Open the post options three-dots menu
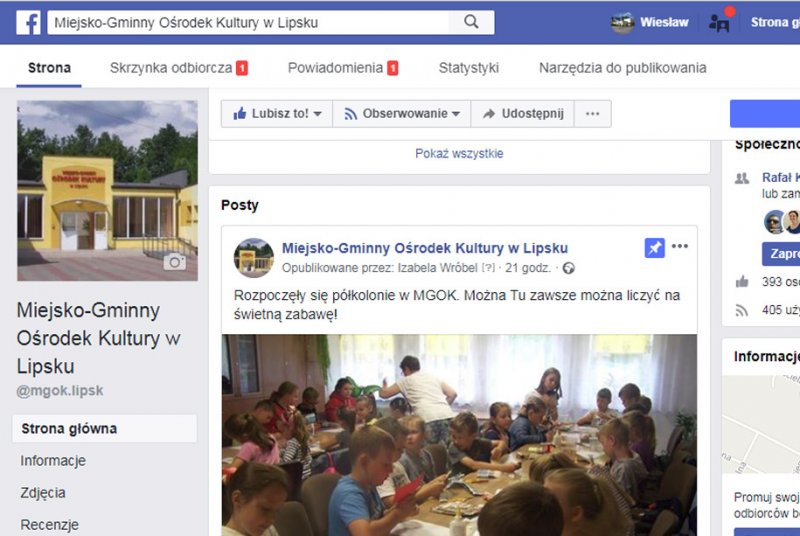Viewport: 800px width, 536px height. [680, 246]
